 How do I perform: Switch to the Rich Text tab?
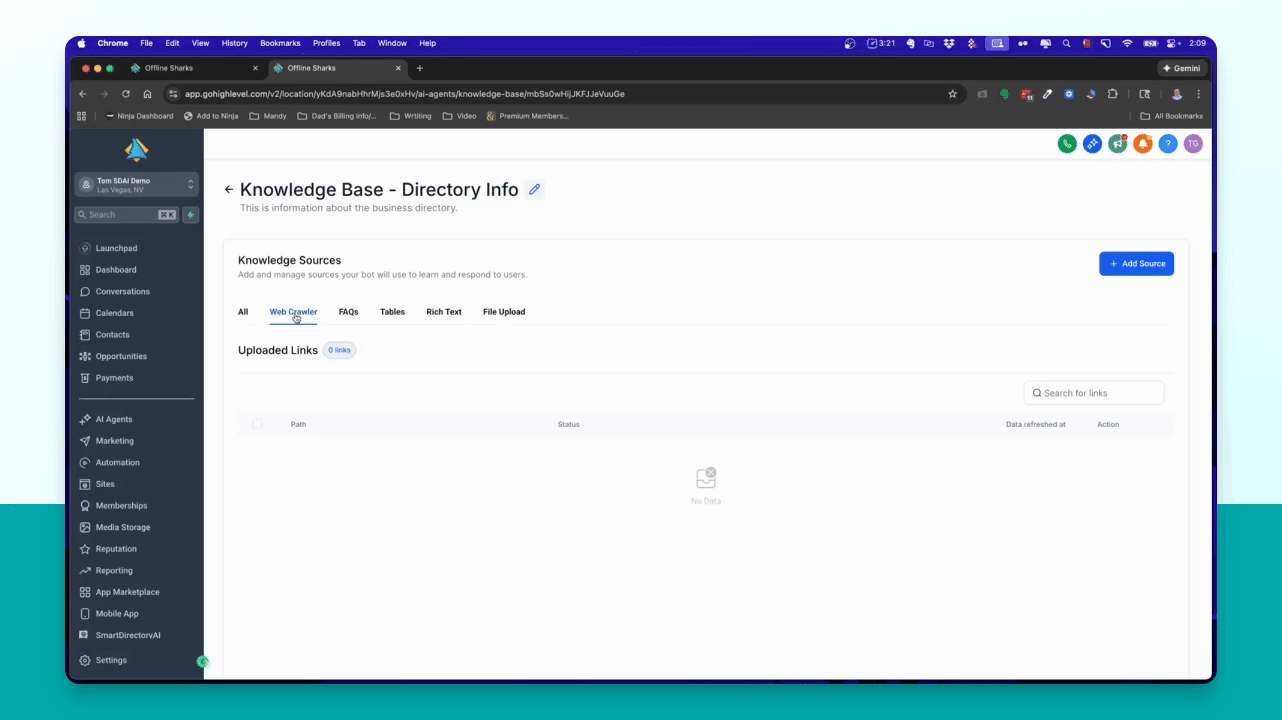click(x=444, y=312)
